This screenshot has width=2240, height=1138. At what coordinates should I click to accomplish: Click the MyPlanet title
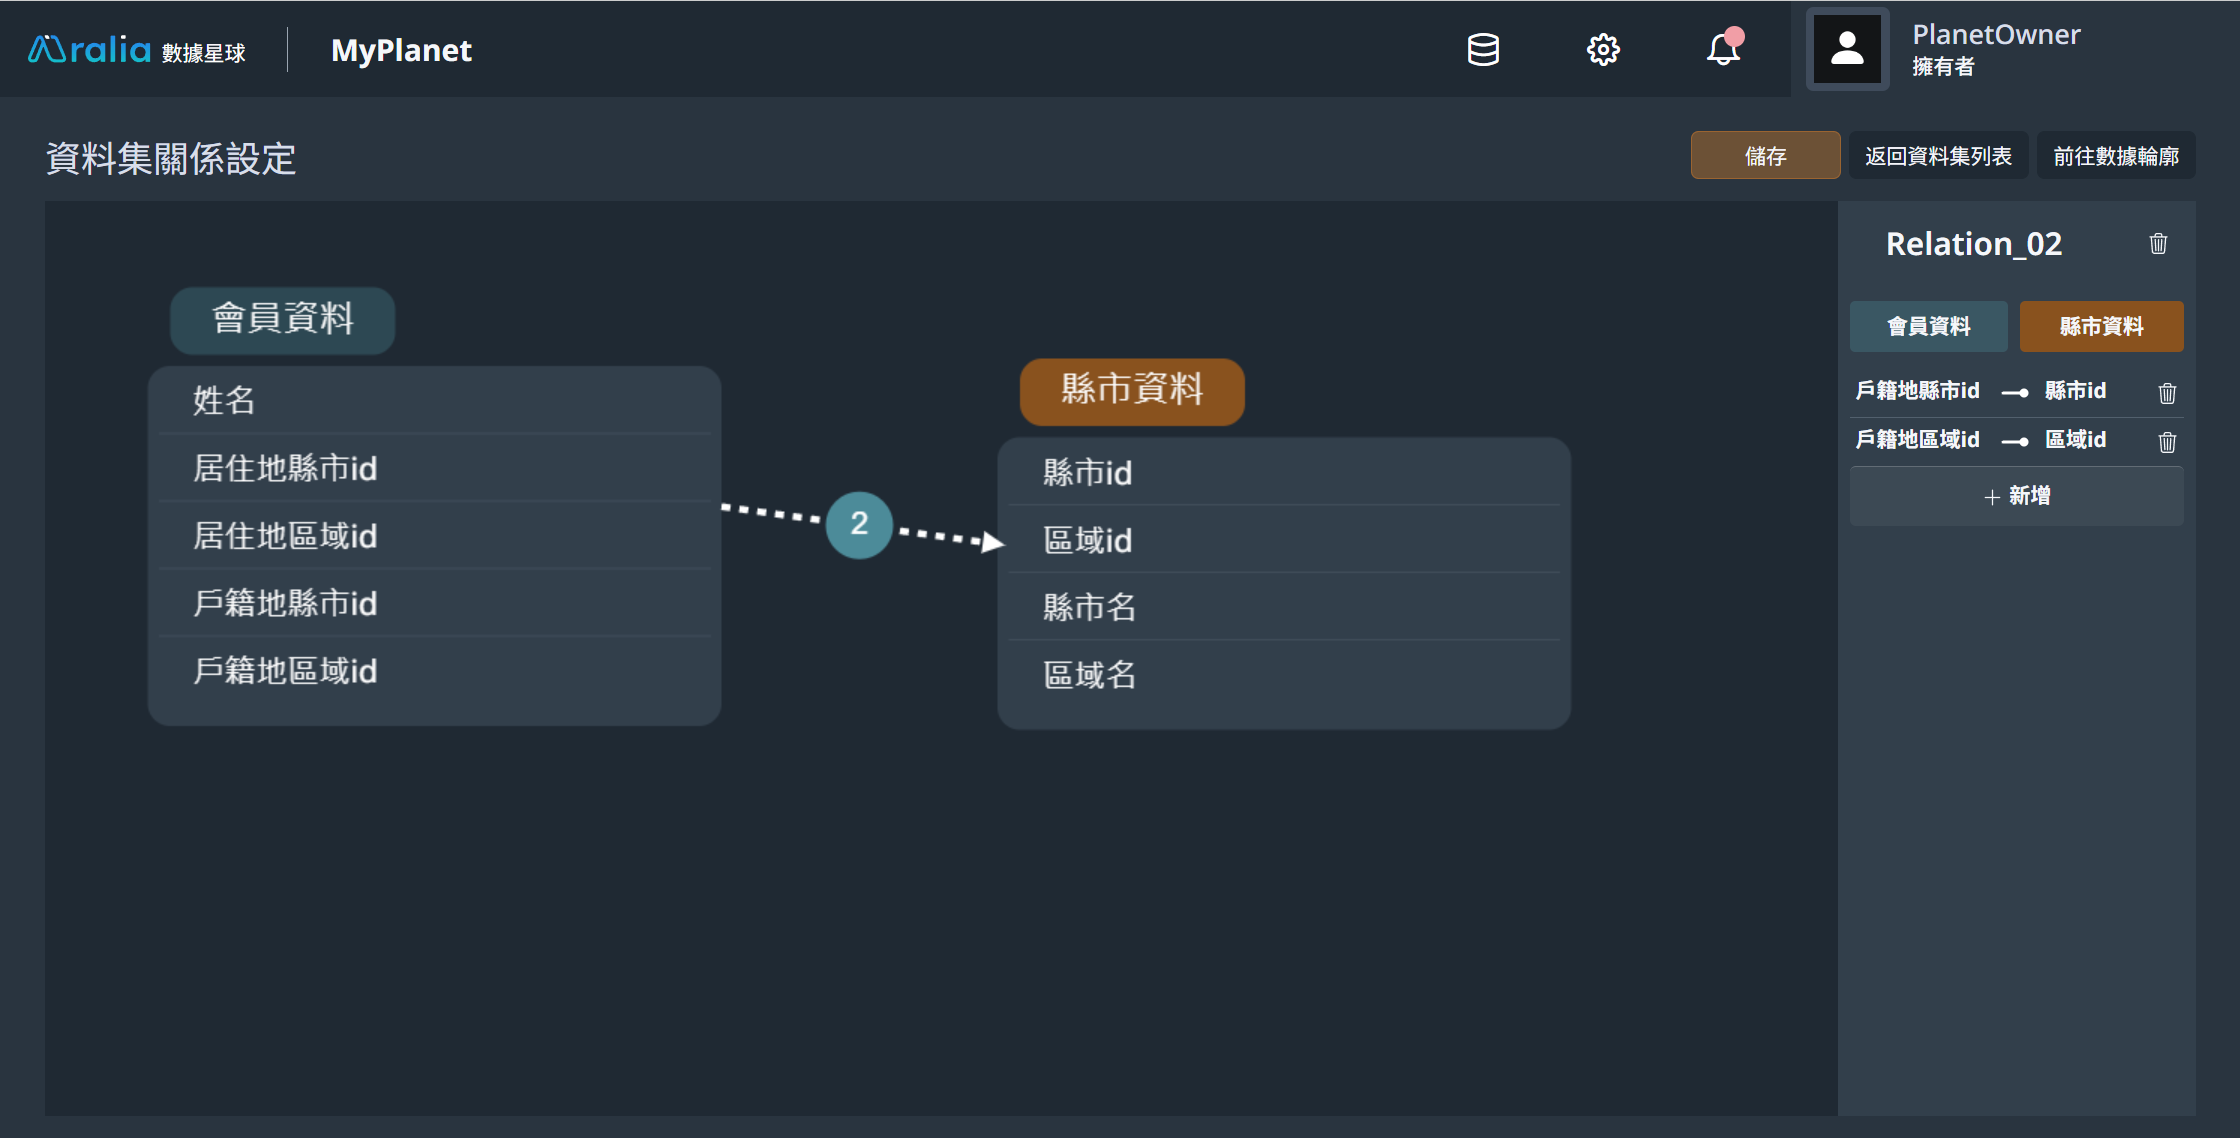pos(401,50)
